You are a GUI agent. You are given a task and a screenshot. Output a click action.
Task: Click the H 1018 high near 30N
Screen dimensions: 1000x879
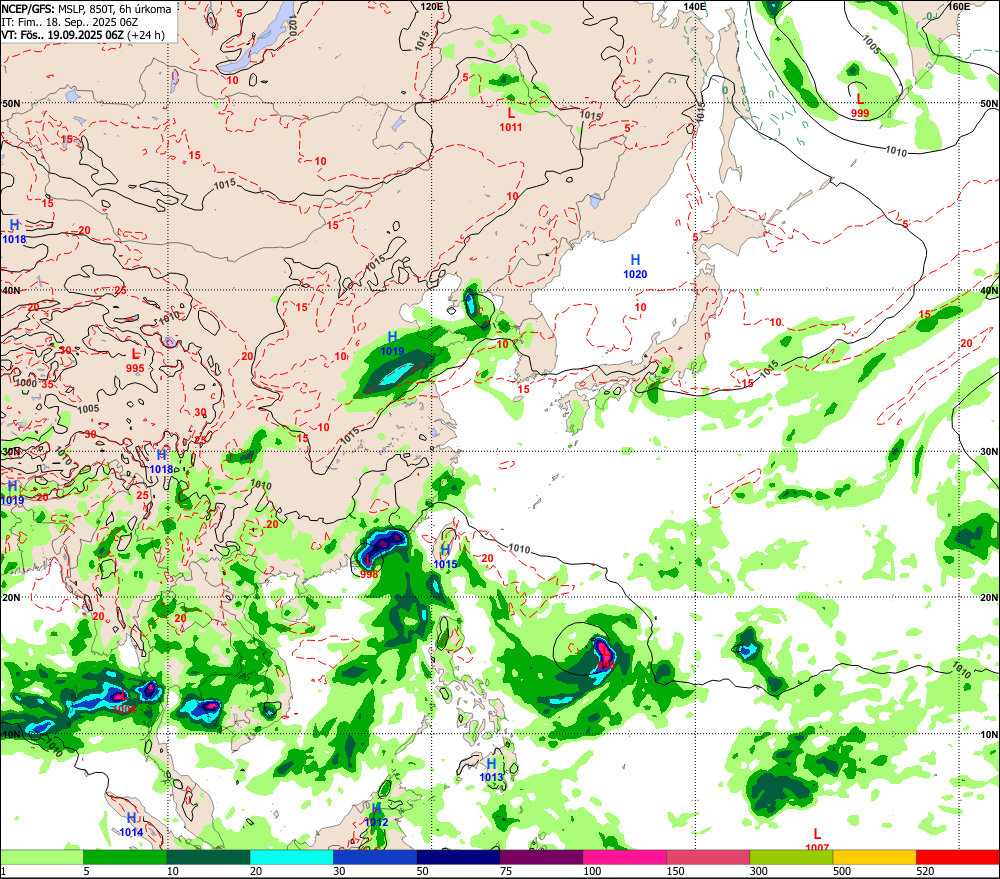click(x=161, y=462)
